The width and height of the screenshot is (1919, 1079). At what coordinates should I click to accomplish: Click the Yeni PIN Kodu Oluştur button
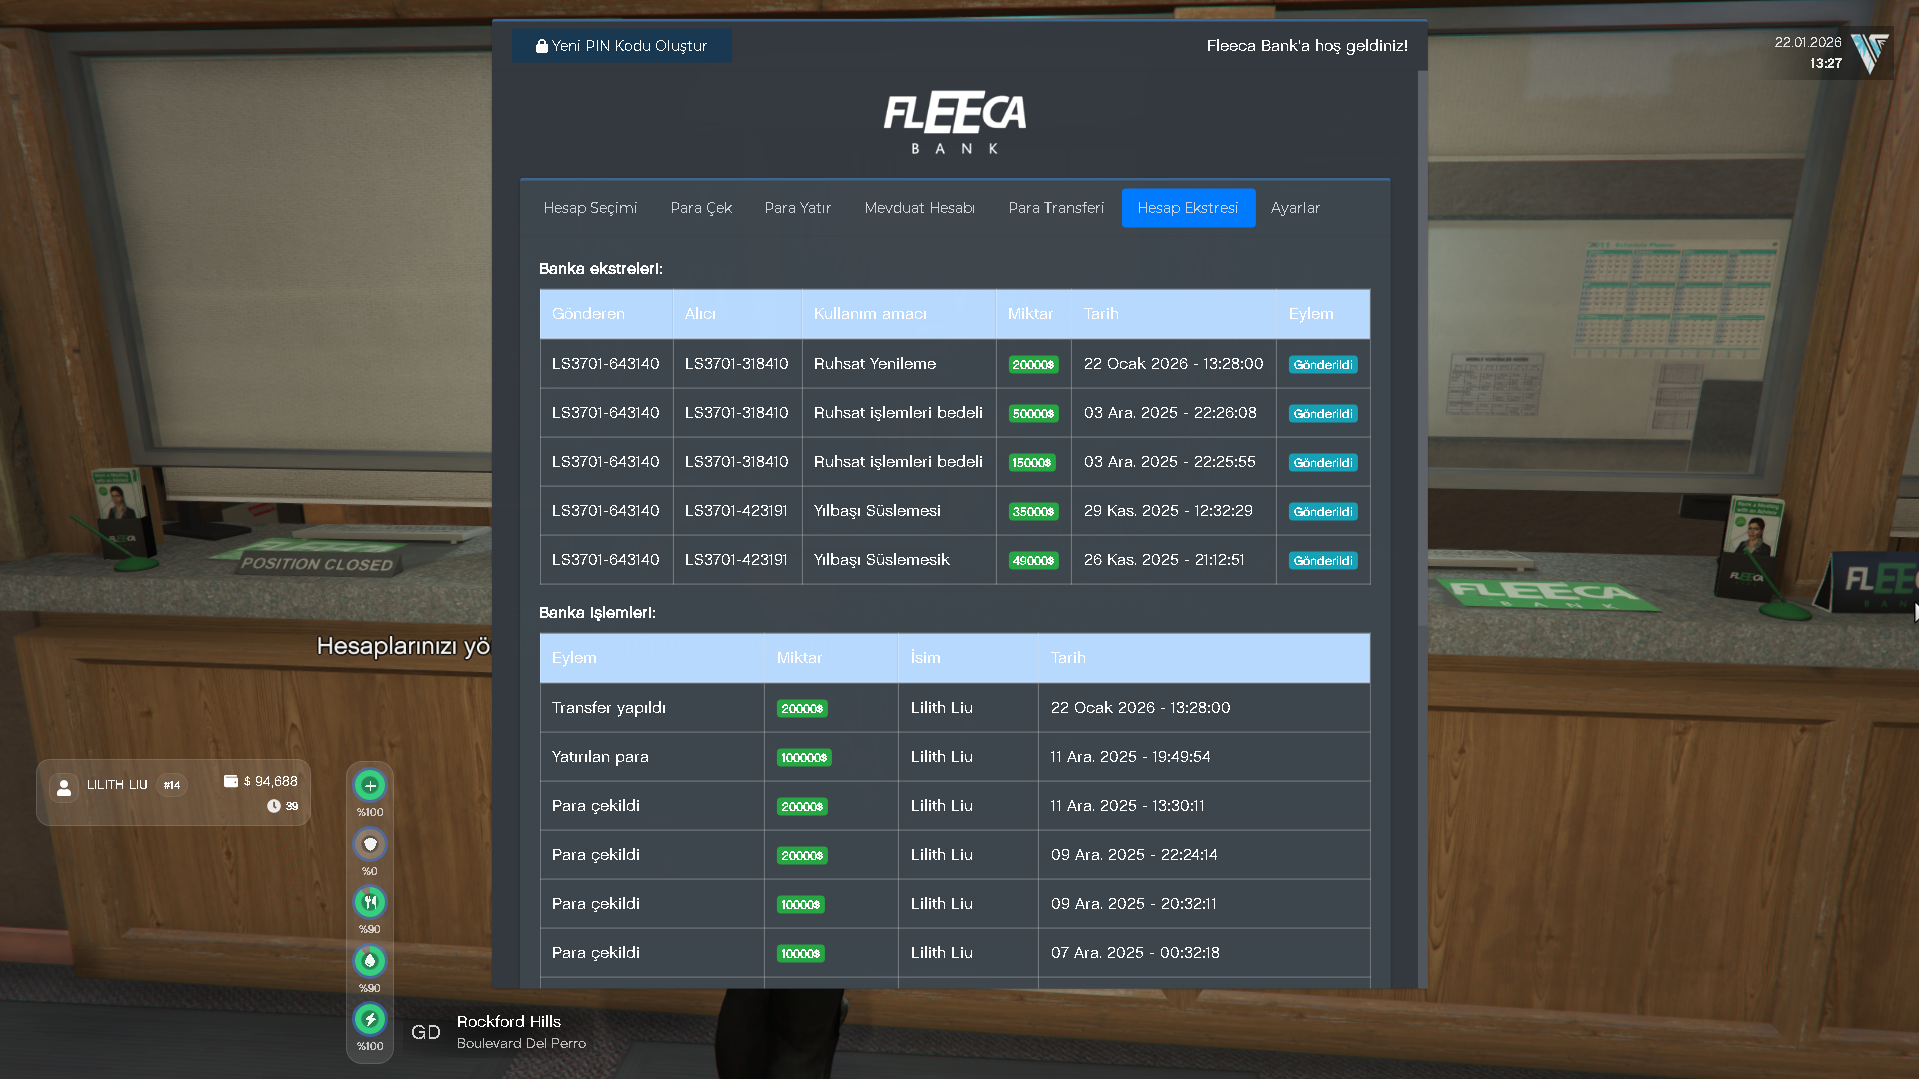coord(621,46)
